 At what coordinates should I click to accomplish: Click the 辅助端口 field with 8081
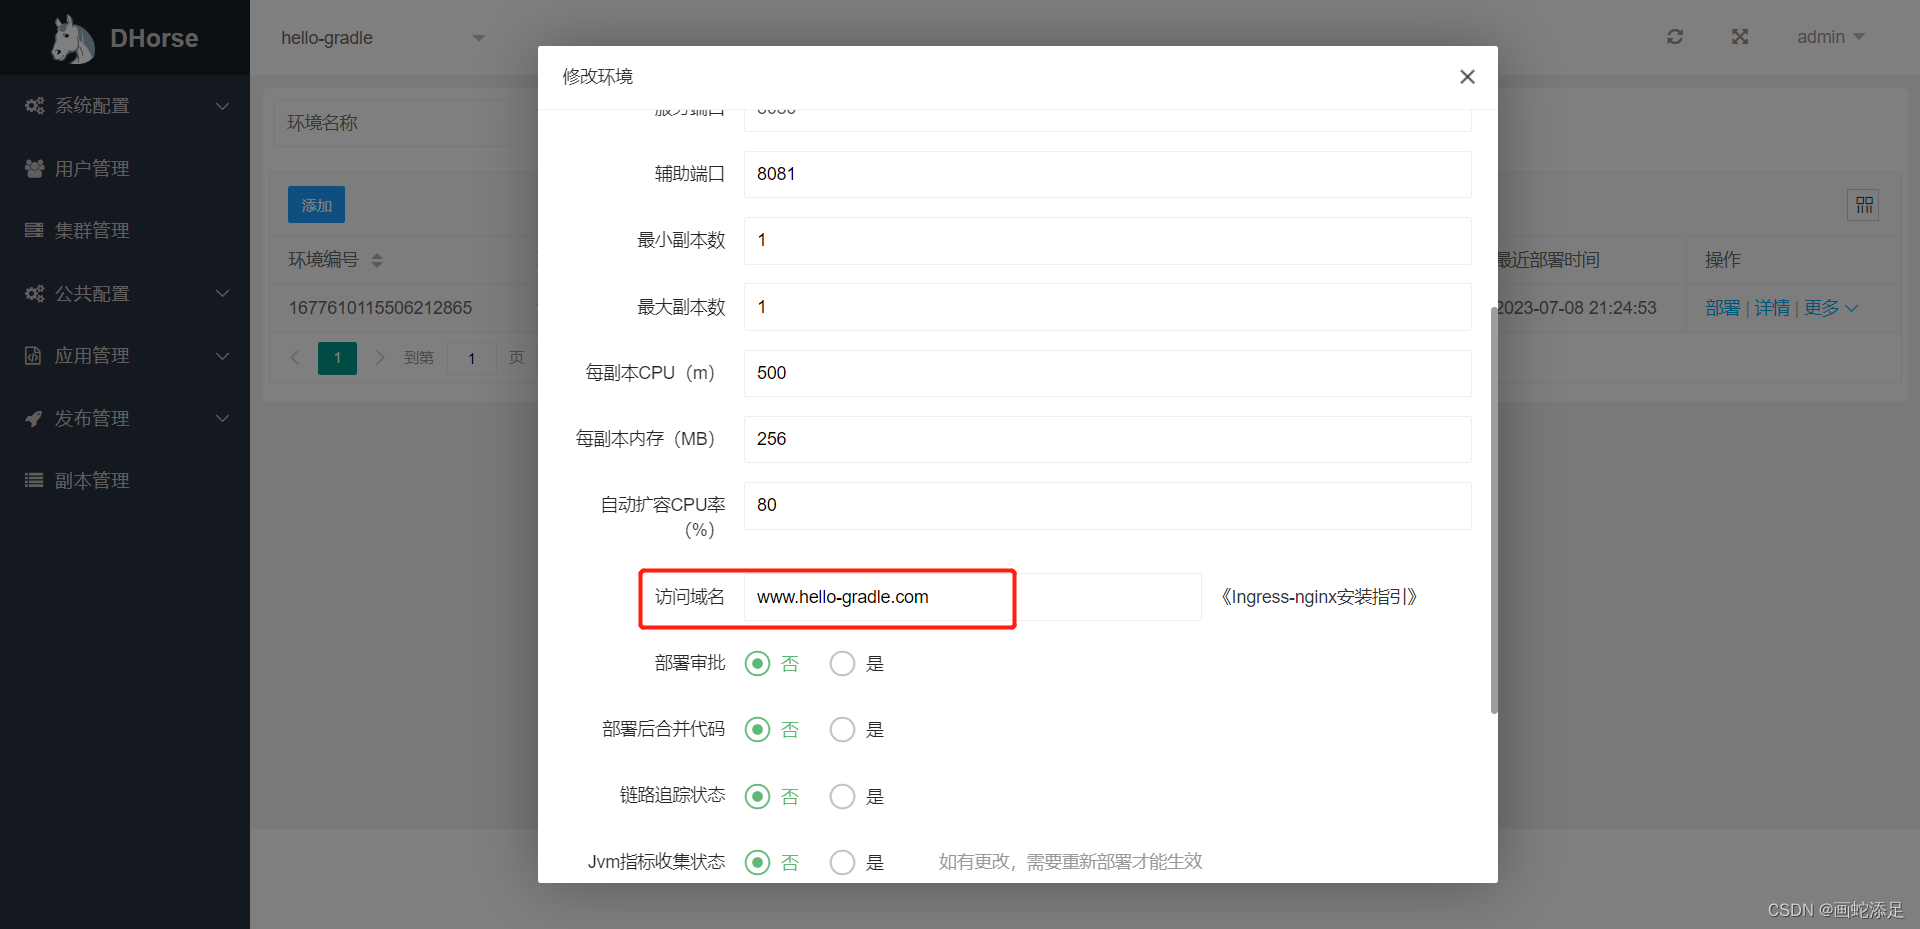click(x=1107, y=174)
